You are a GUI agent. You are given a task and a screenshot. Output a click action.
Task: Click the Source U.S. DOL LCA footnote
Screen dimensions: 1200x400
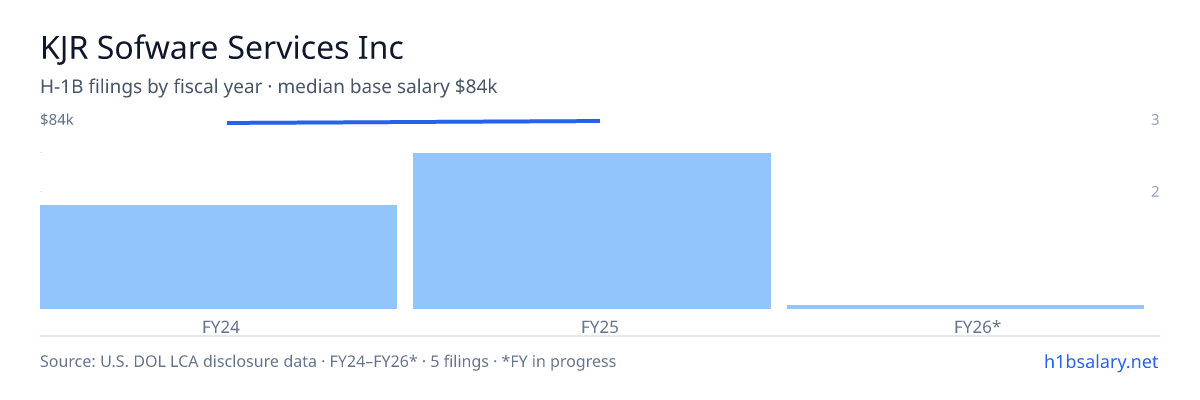pos(328,362)
